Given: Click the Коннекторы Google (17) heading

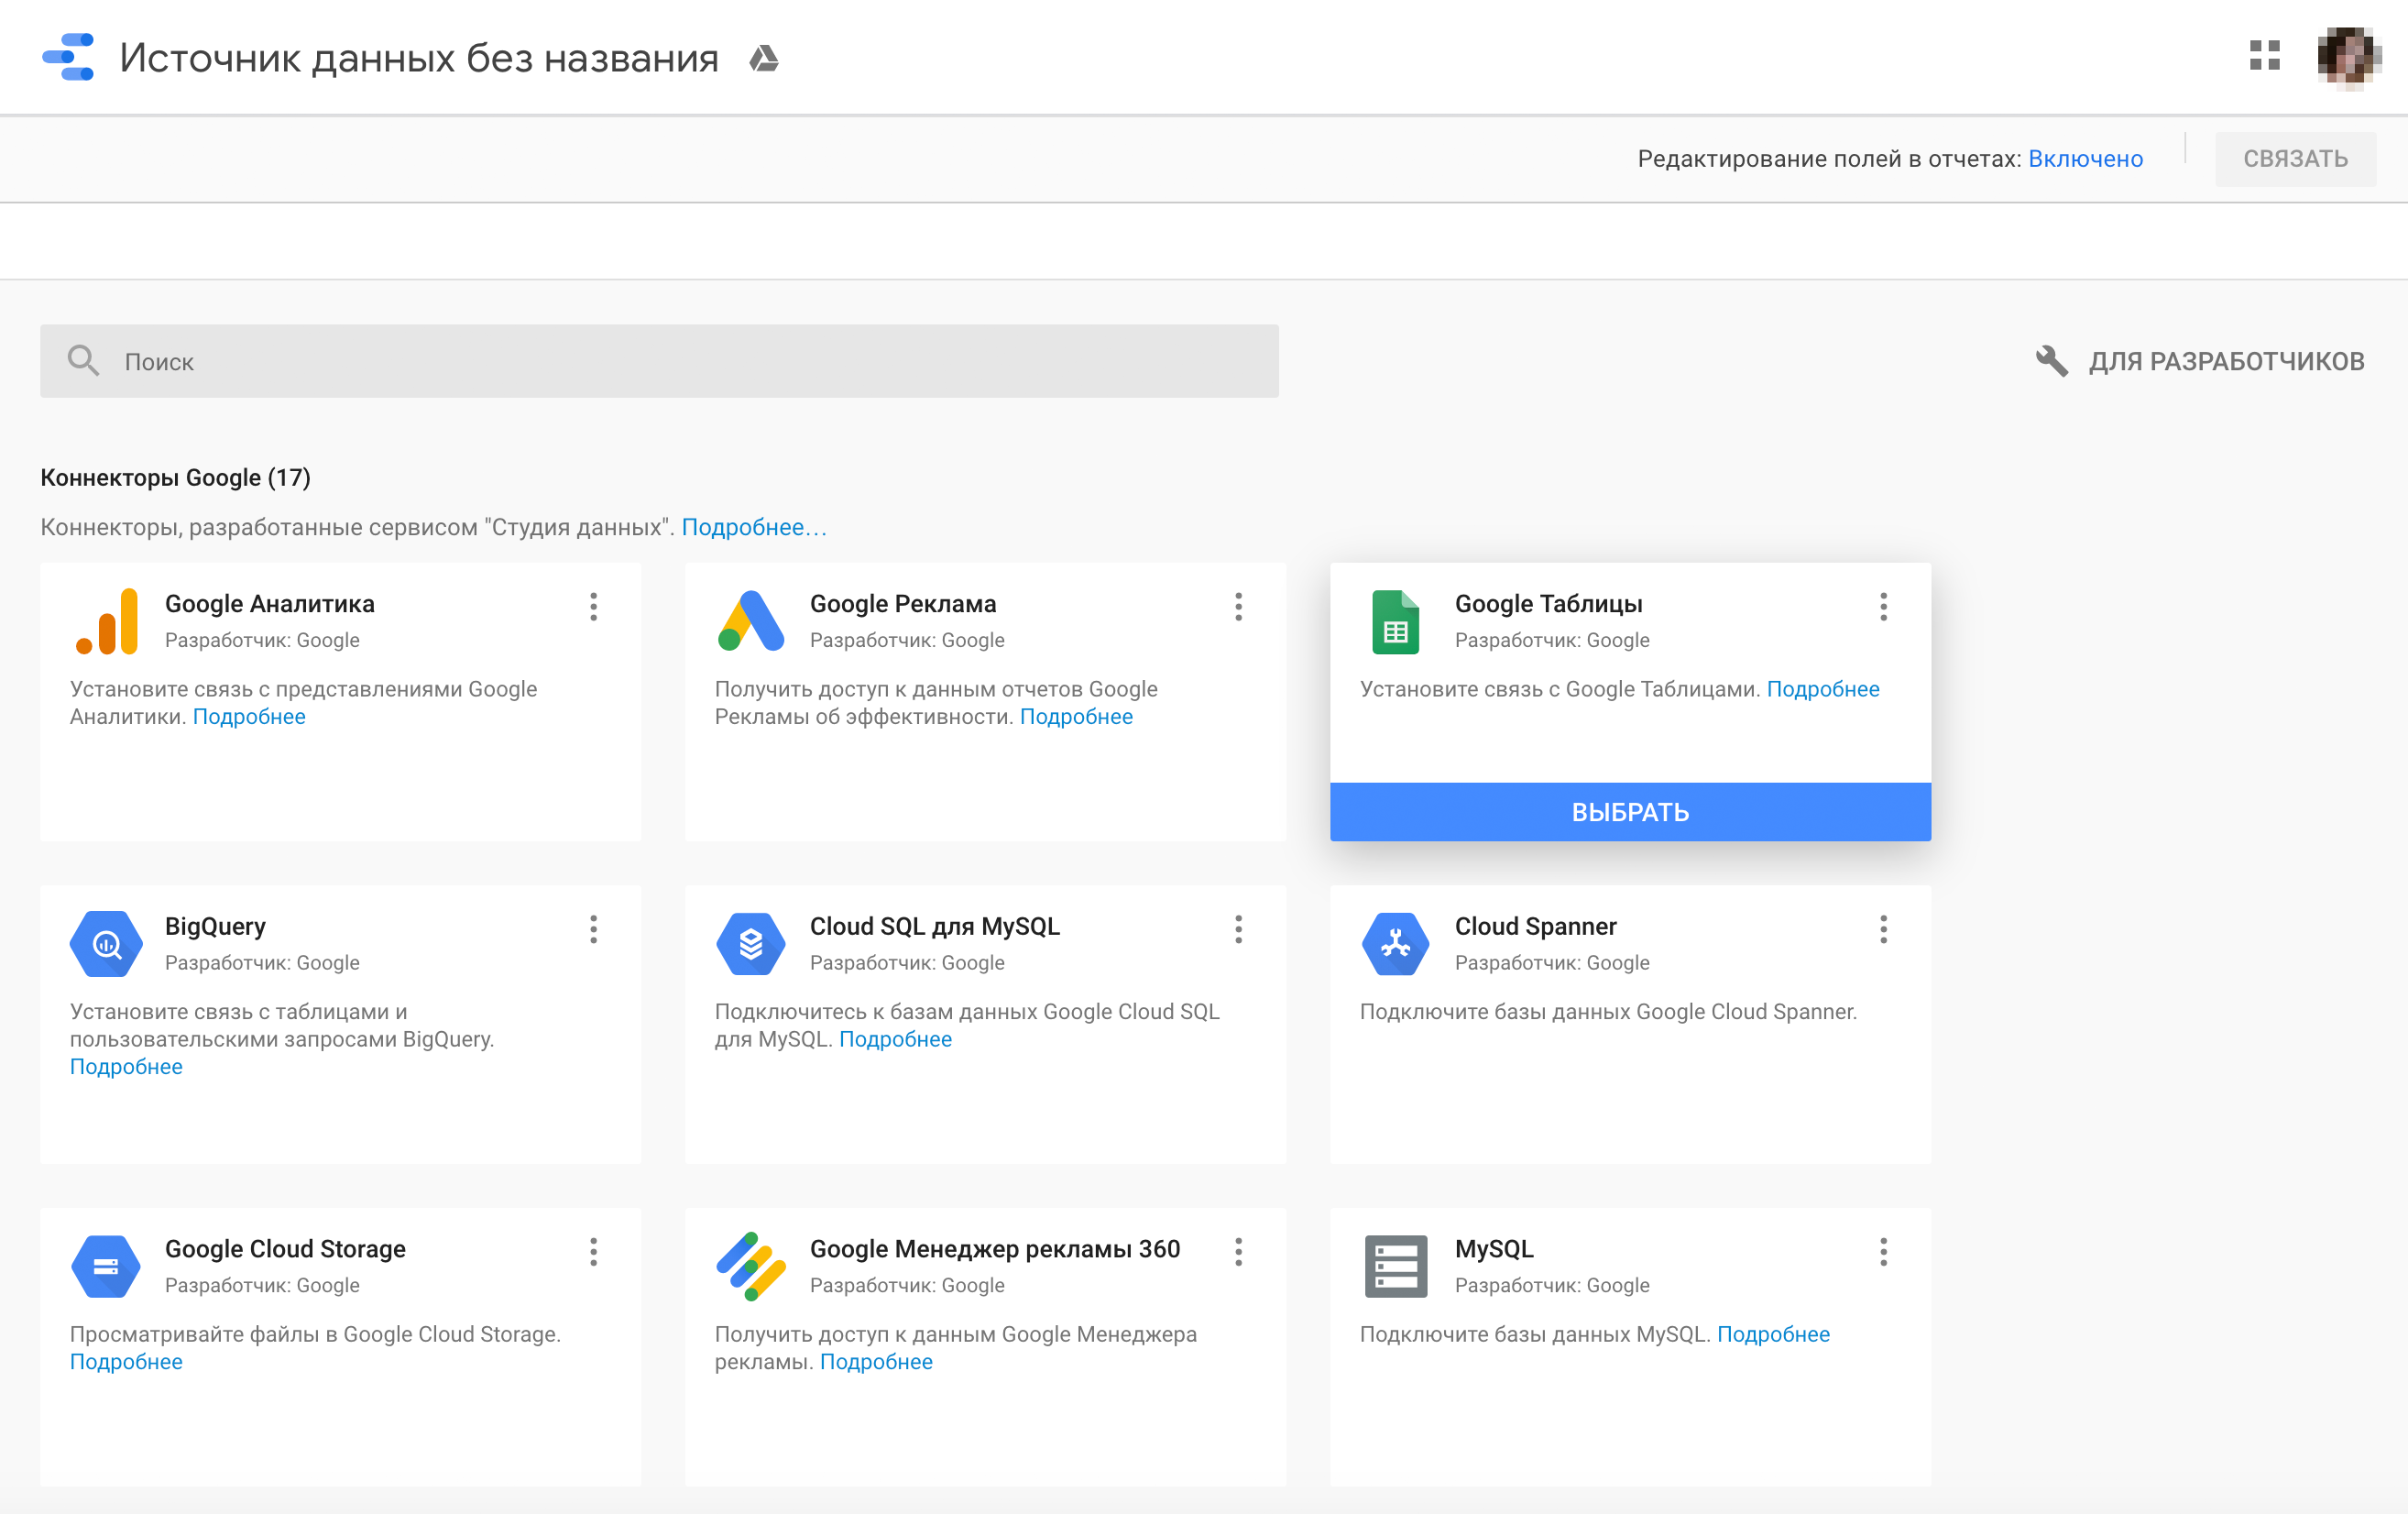Looking at the screenshot, I should pos(175,478).
